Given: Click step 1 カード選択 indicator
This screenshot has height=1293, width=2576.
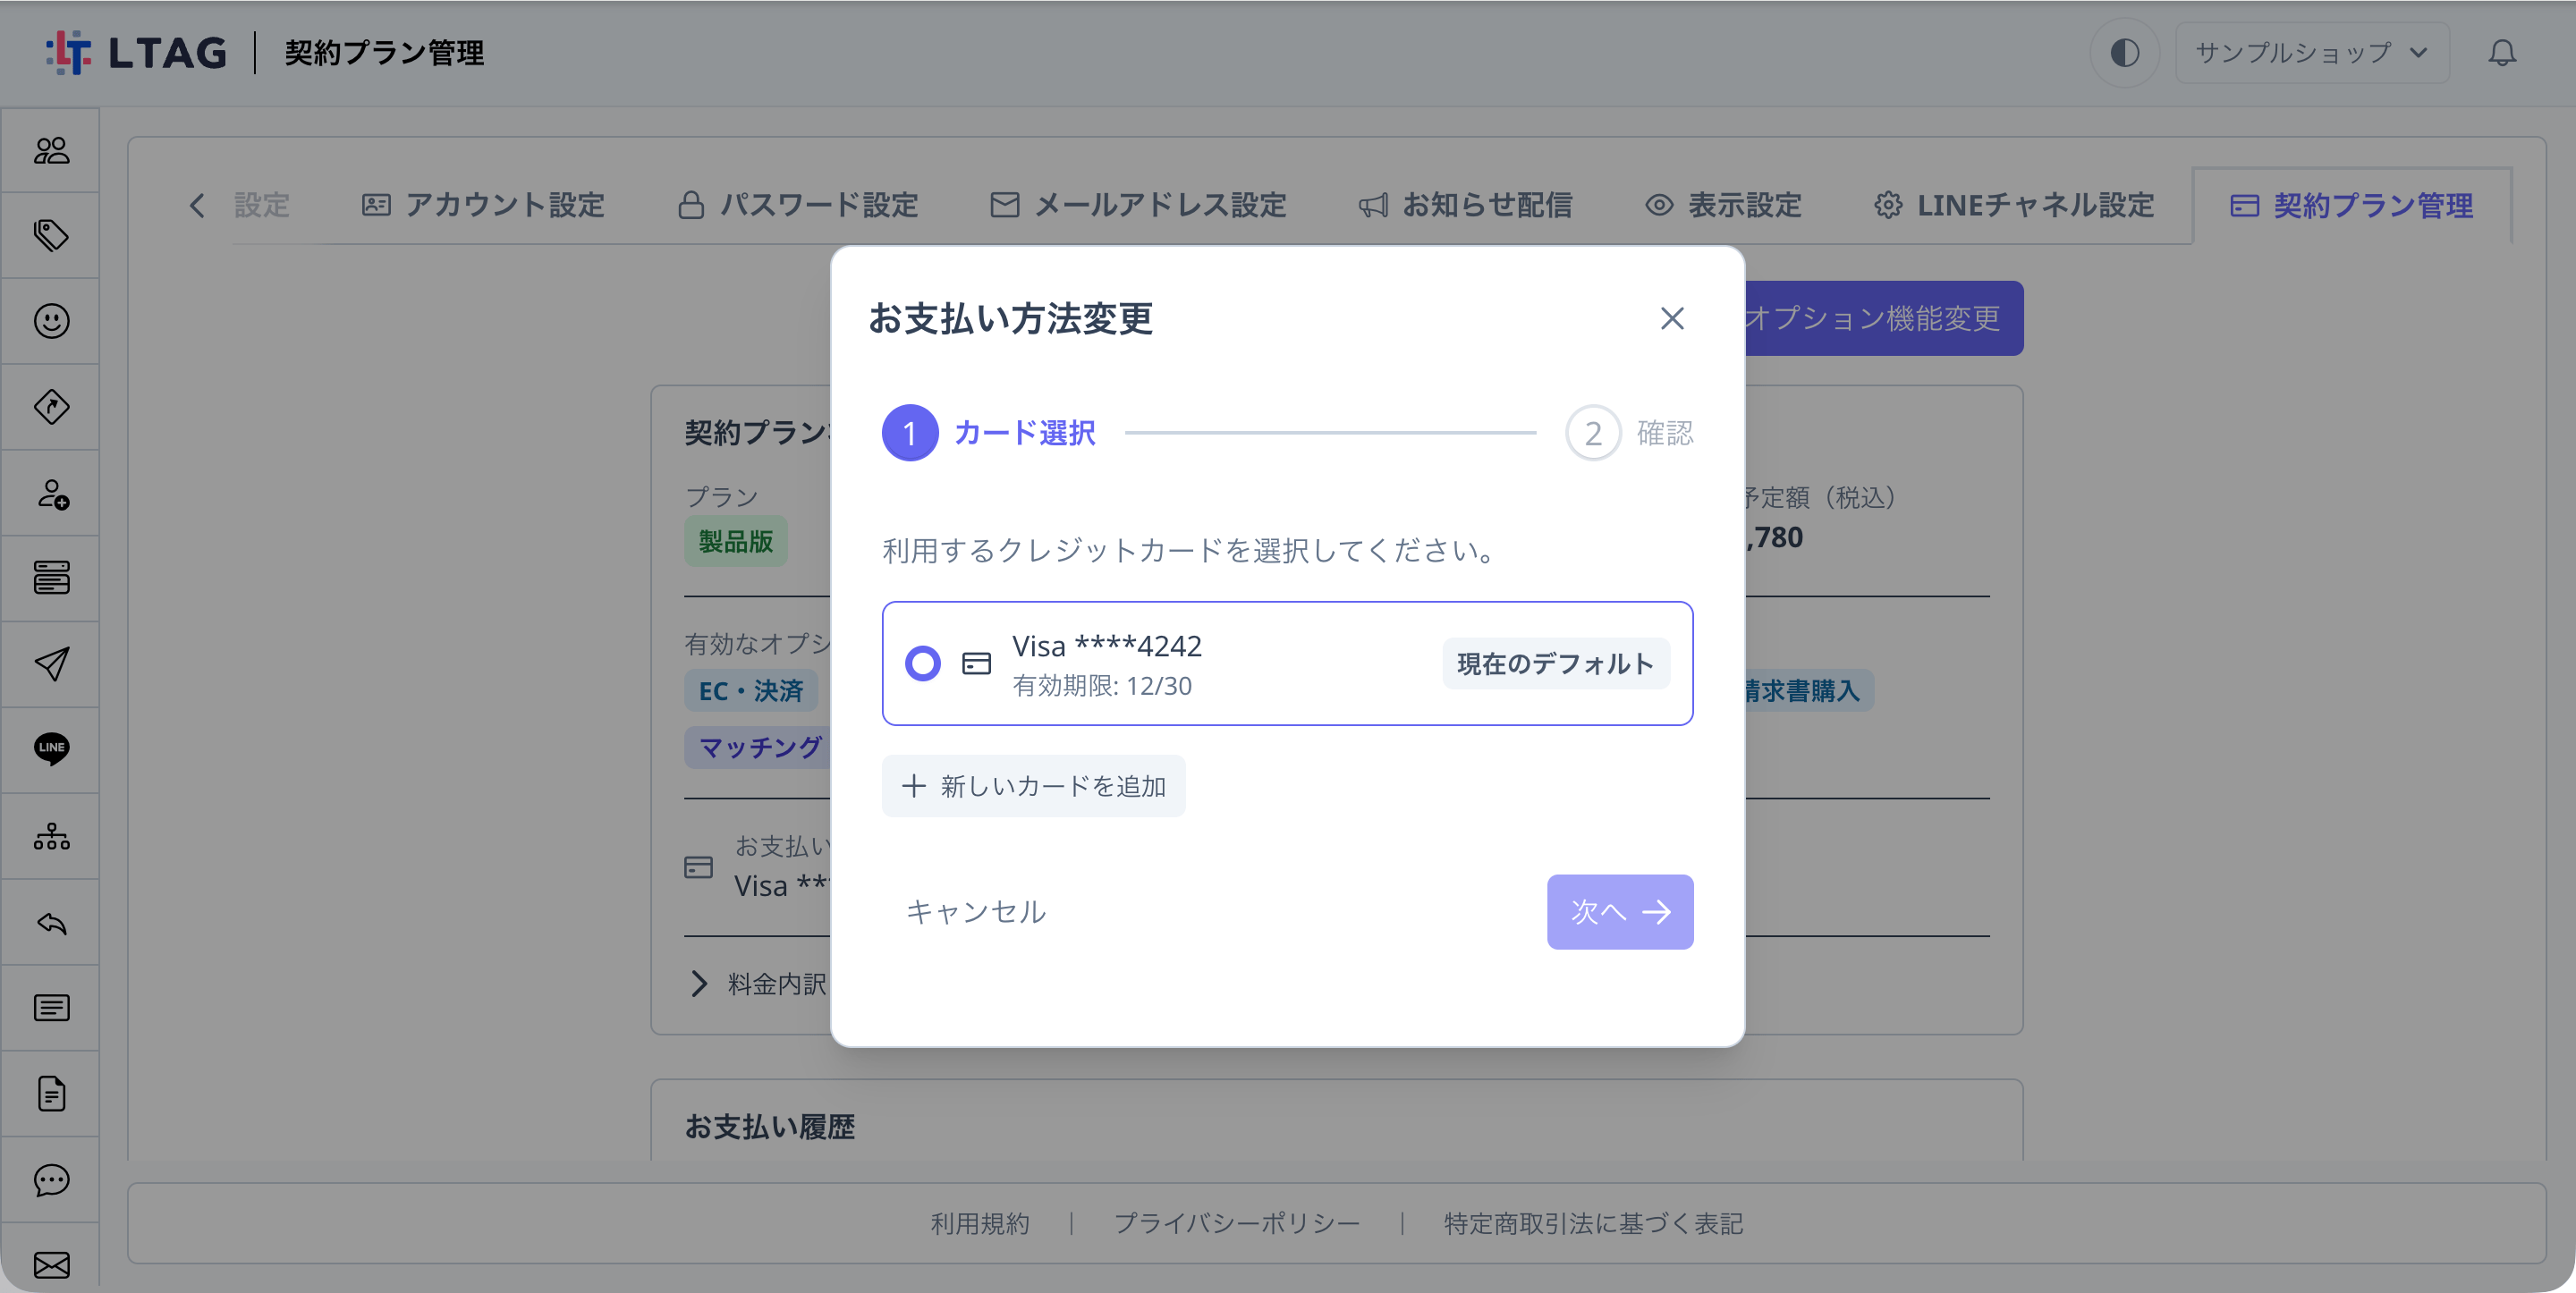Looking at the screenshot, I should [x=988, y=433].
